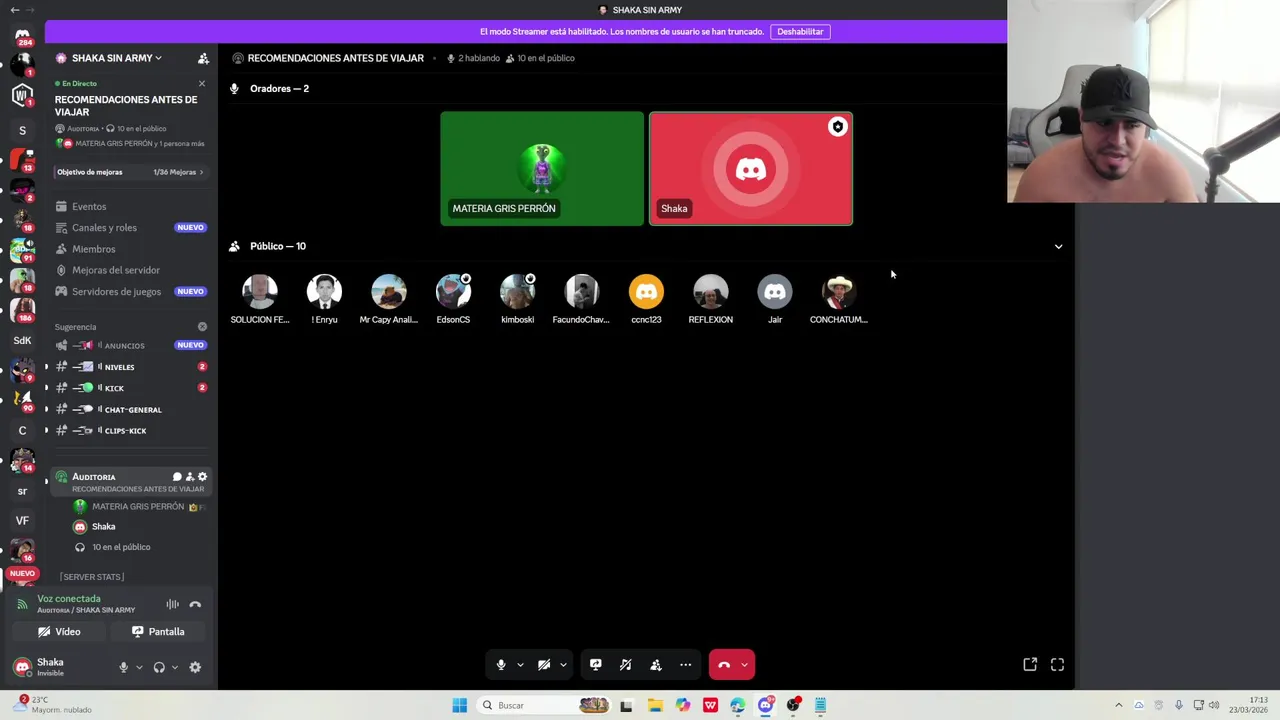
Task: Select MATERIA GRIS PERRÓN speaker tile
Action: click(542, 168)
